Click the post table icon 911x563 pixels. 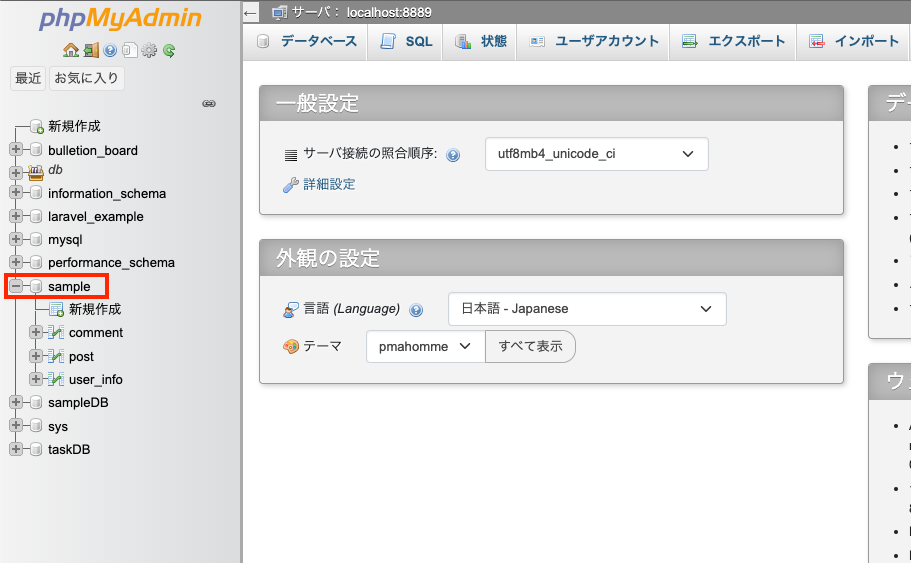click(x=56, y=356)
